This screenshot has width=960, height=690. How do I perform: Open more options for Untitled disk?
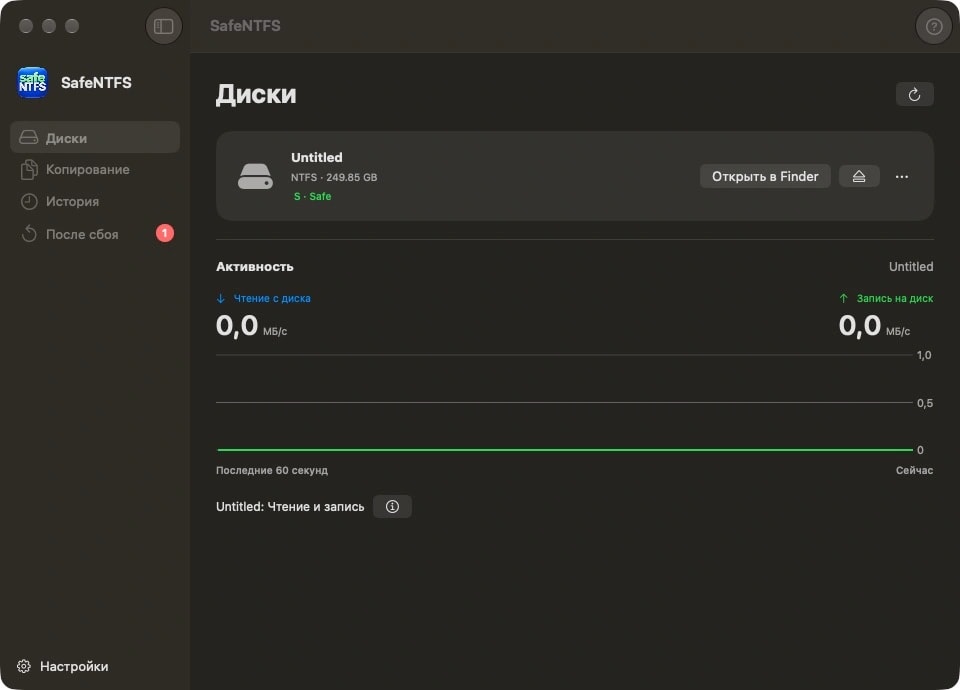point(901,176)
